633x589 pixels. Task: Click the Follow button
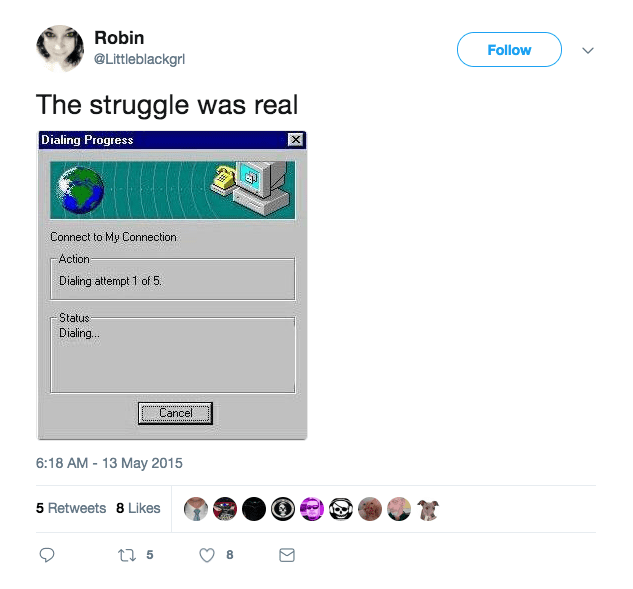tap(509, 50)
